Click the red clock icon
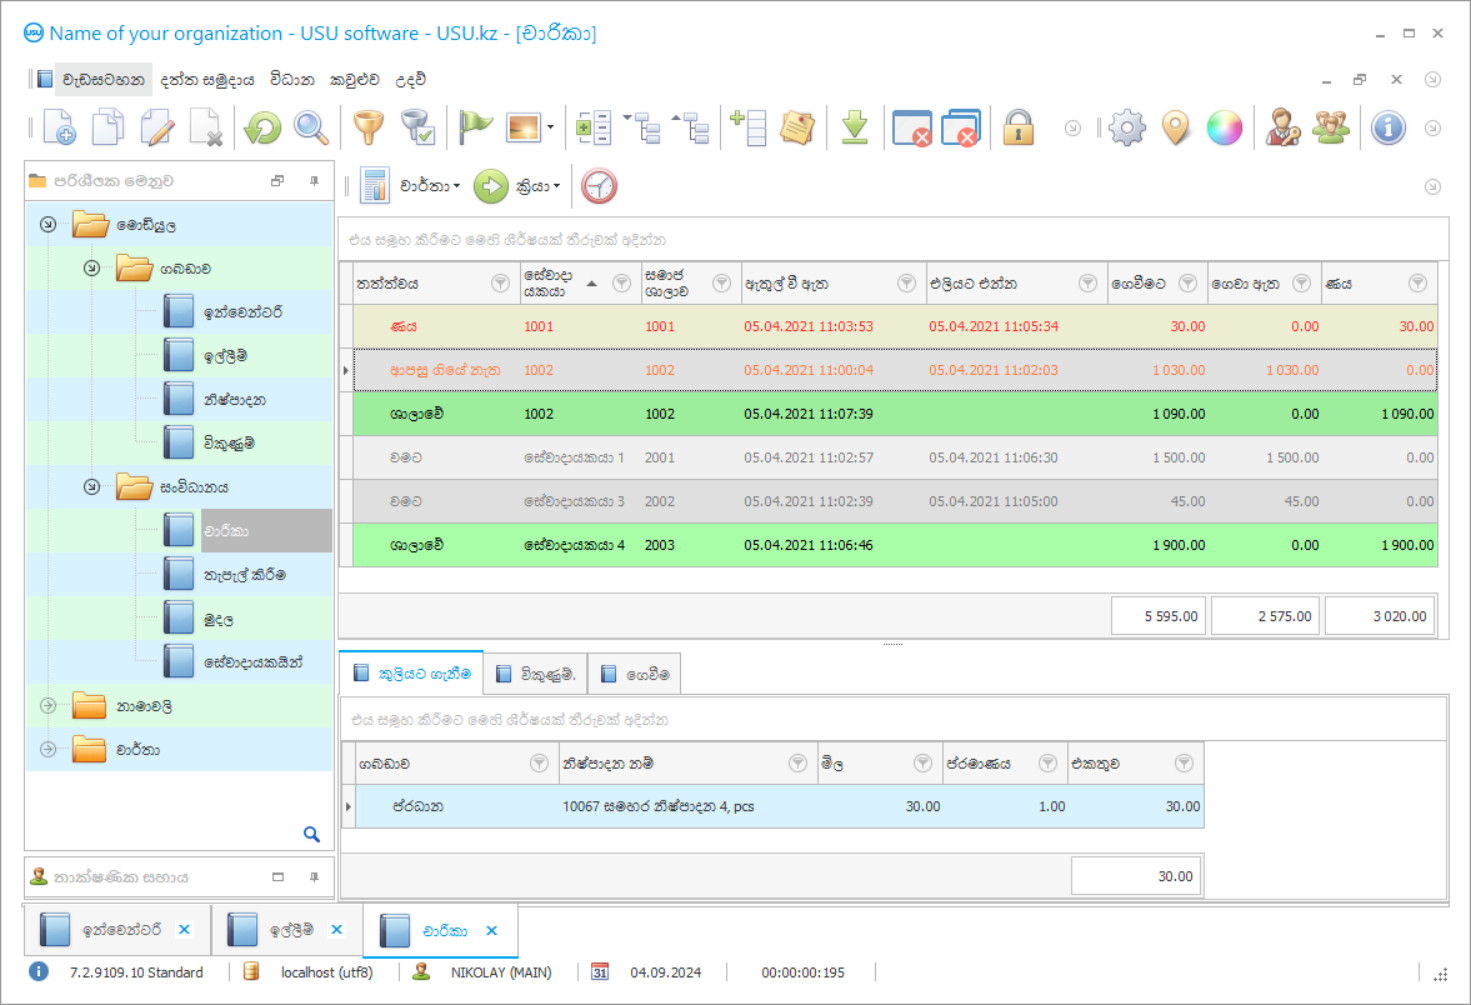 tap(599, 186)
